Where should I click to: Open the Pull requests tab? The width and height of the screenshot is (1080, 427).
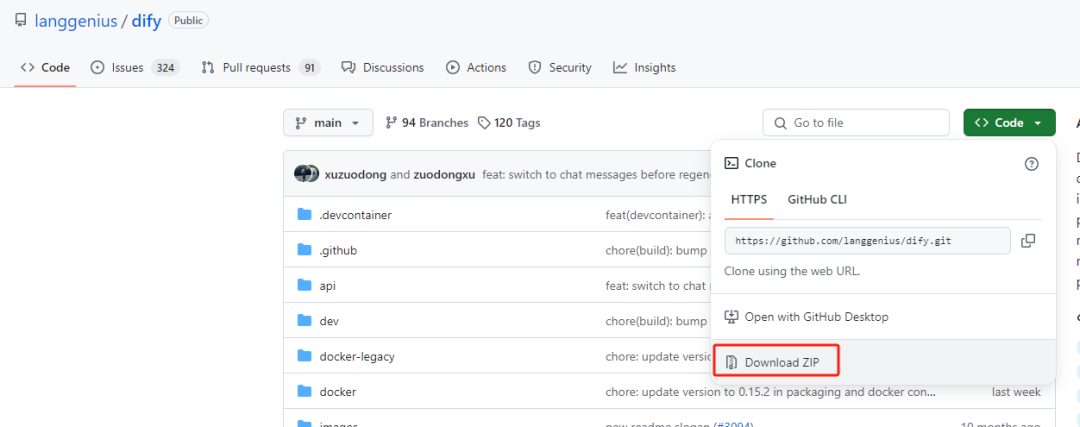point(260,67)
